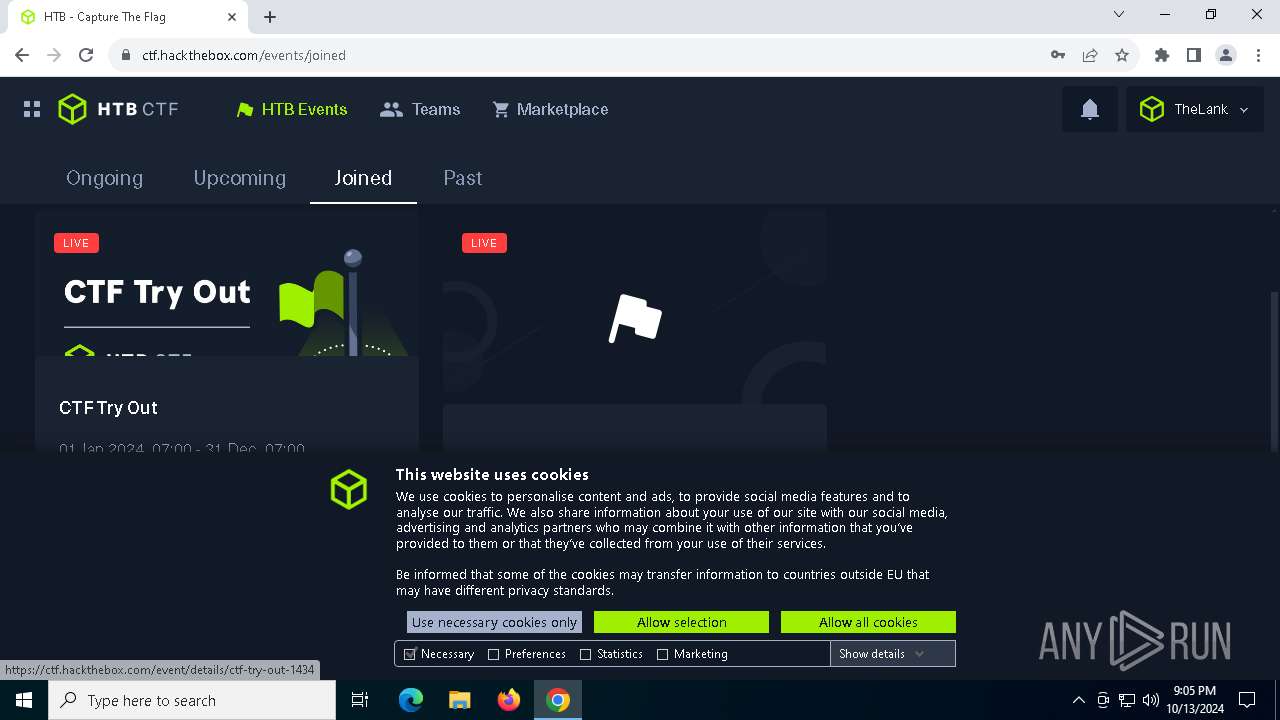The height and width of the screenshot is (720, 1280).
Task: Click the CTF Try Out banner image
Action: [226, 284]
